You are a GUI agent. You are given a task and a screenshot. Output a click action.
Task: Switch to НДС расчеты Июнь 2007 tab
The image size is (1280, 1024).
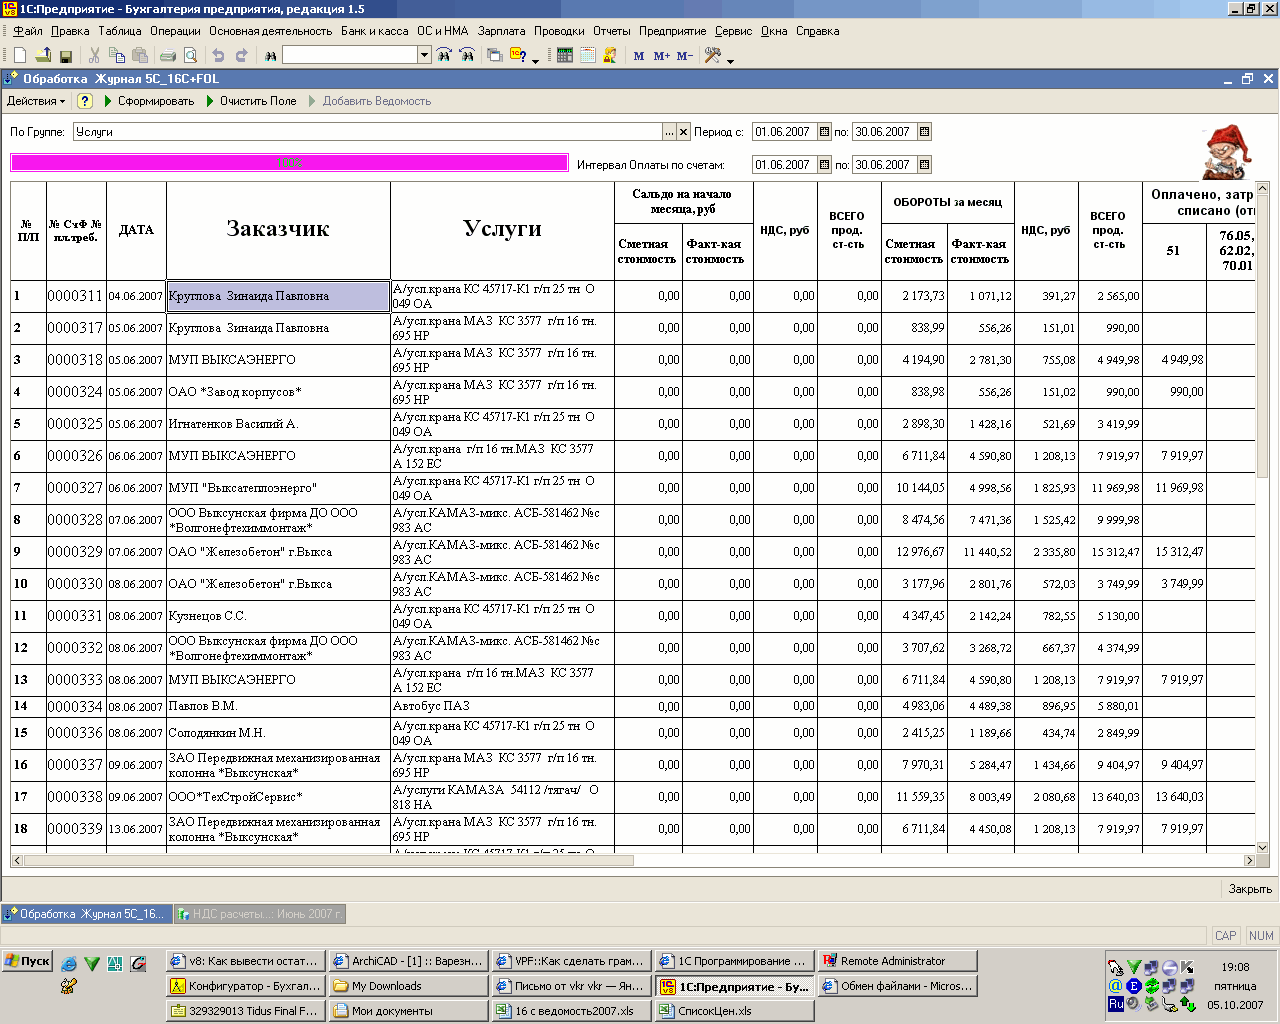pyautogui.click(x=260, y=914)
